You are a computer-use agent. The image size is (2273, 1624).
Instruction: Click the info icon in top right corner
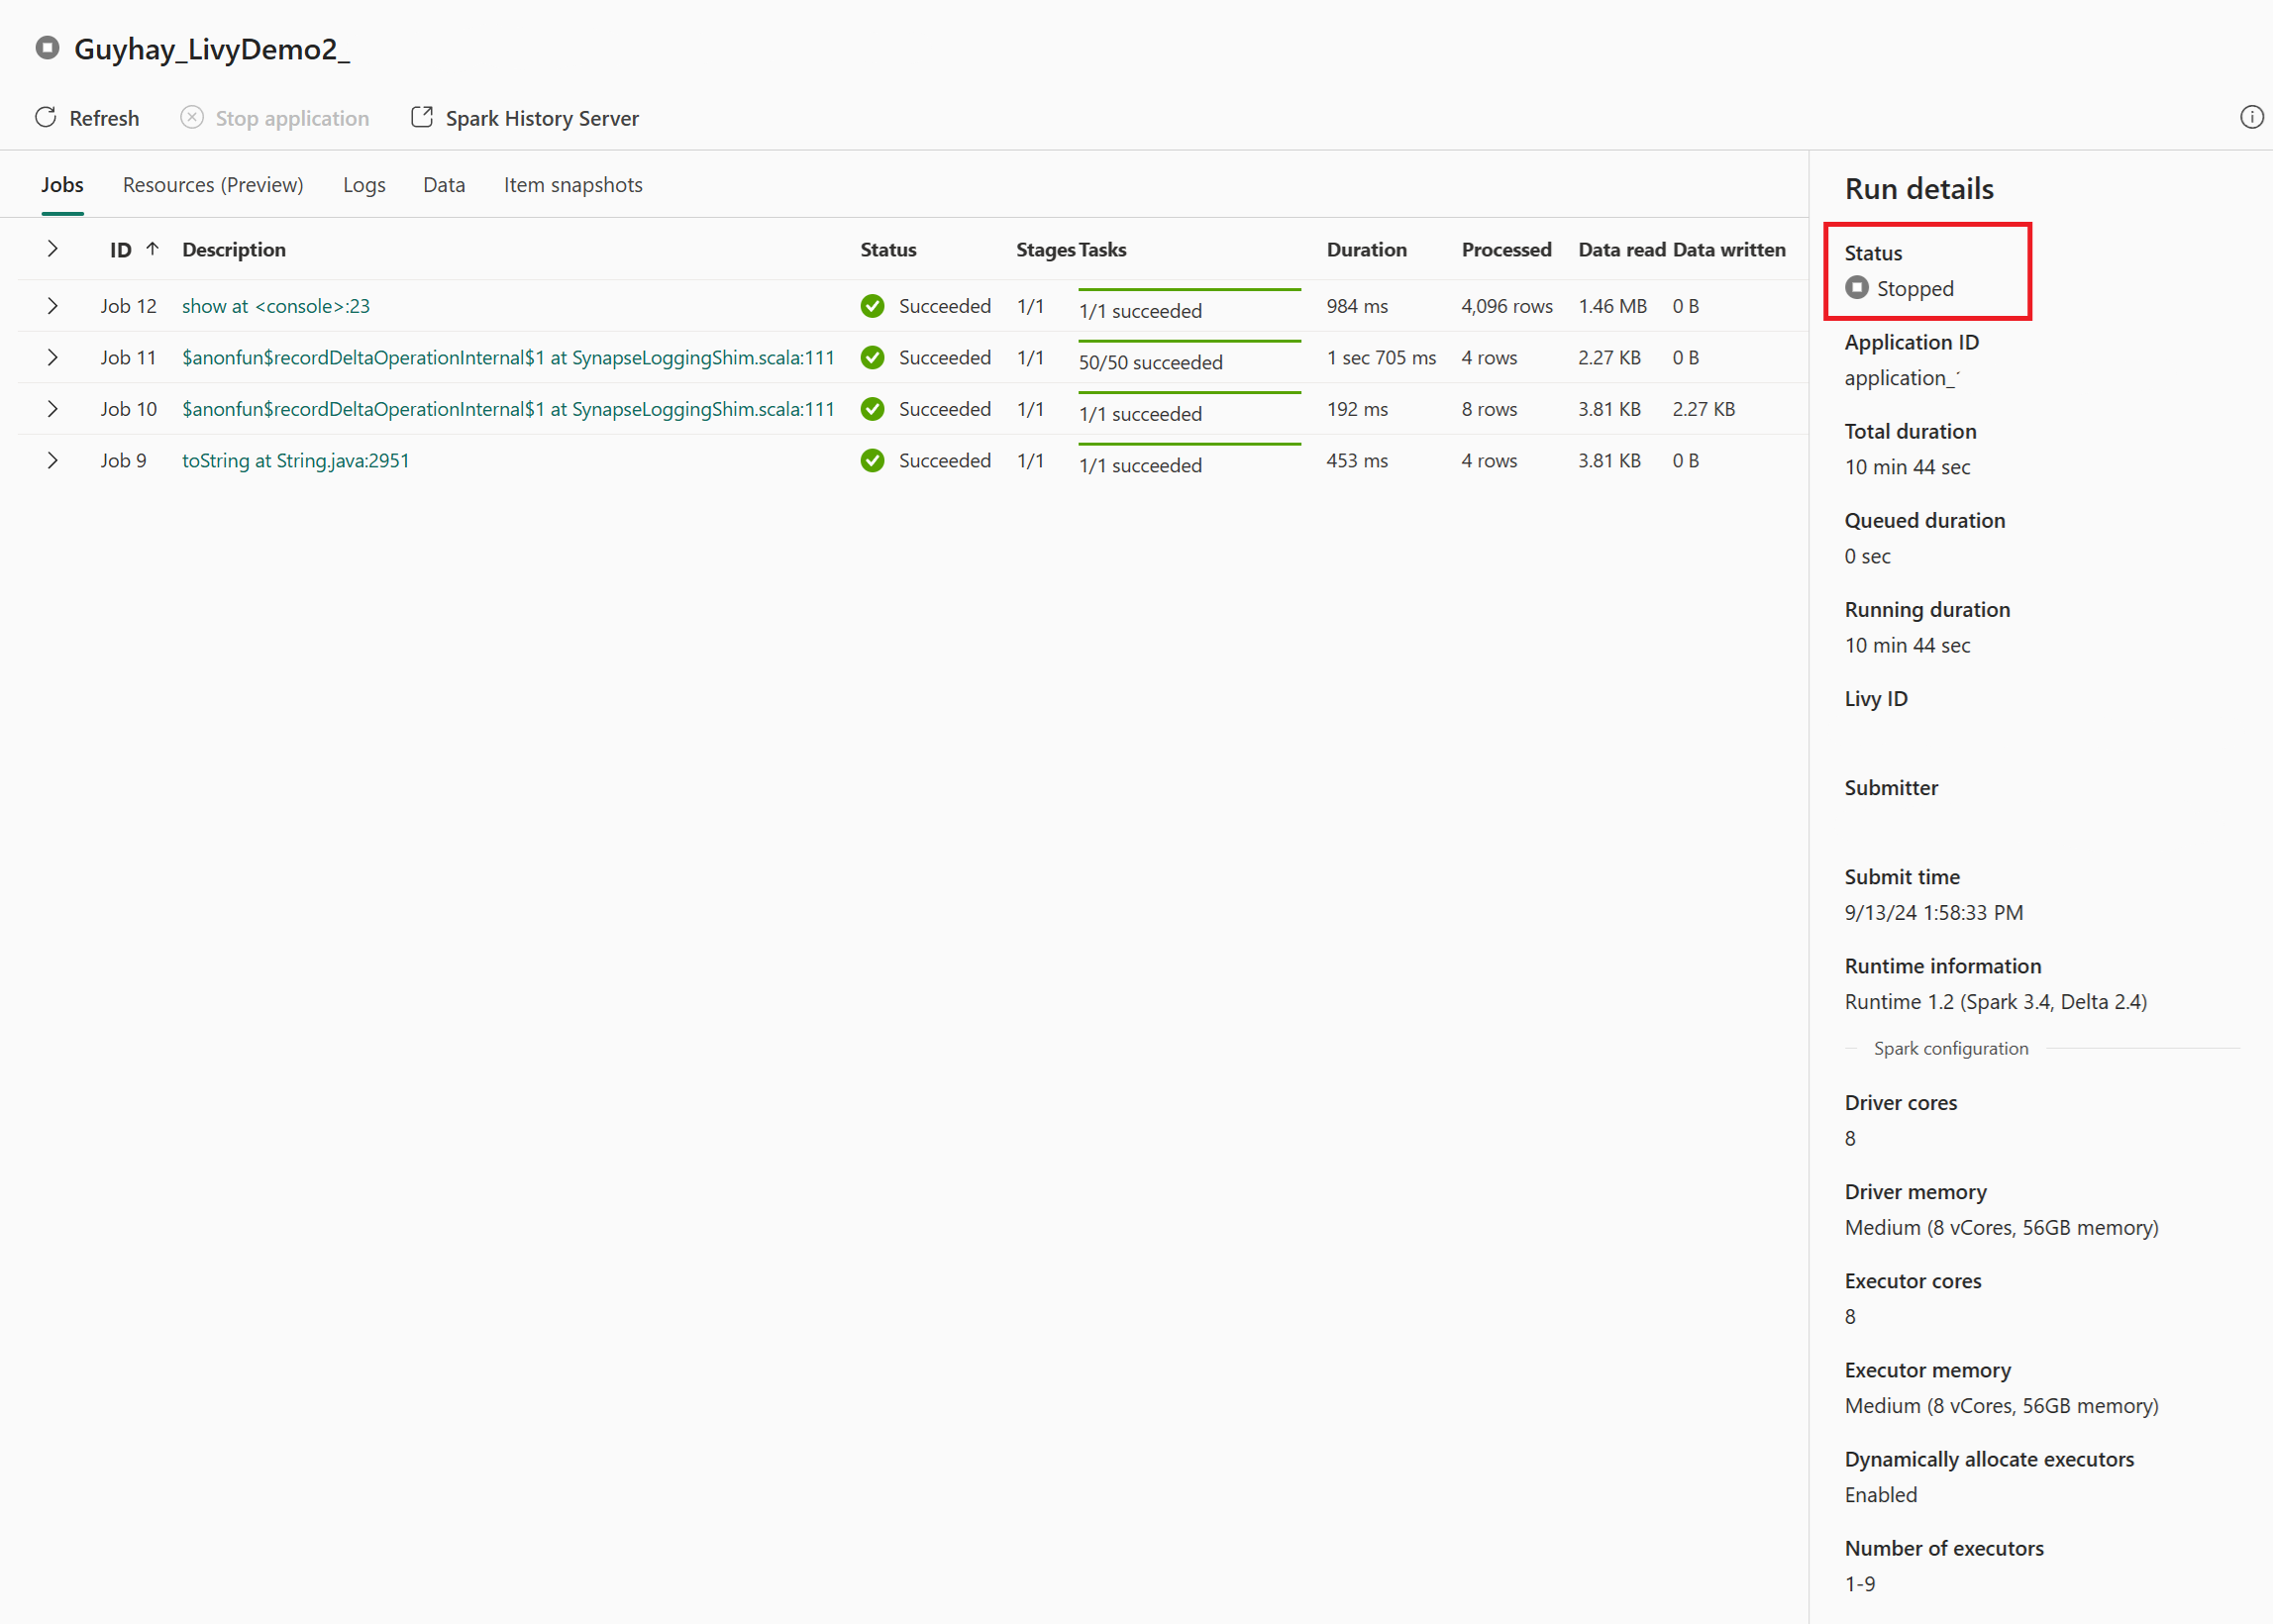[x=2252, y=116]
